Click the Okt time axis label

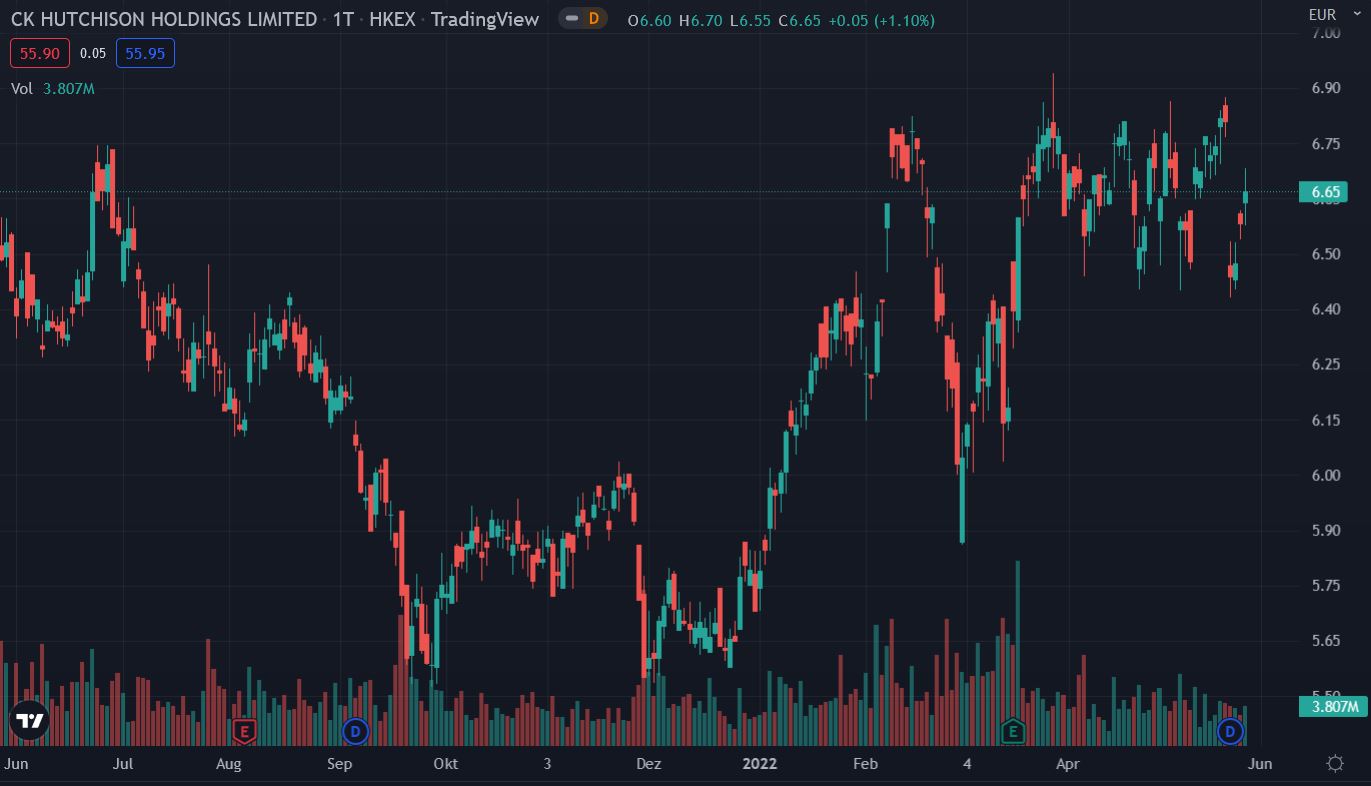coord(446,764)
